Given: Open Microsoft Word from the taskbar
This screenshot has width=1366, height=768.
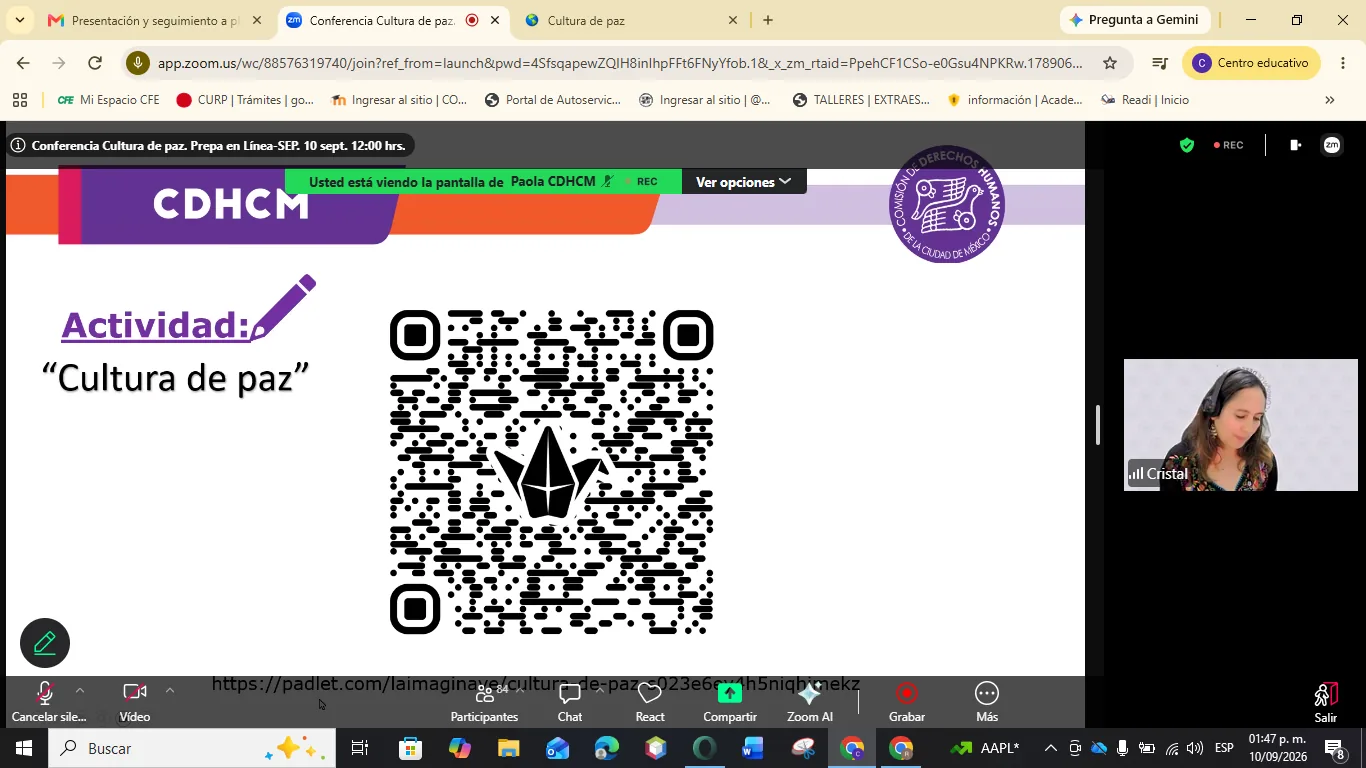Looking at the screenshot, I should (x=753, y=748).
